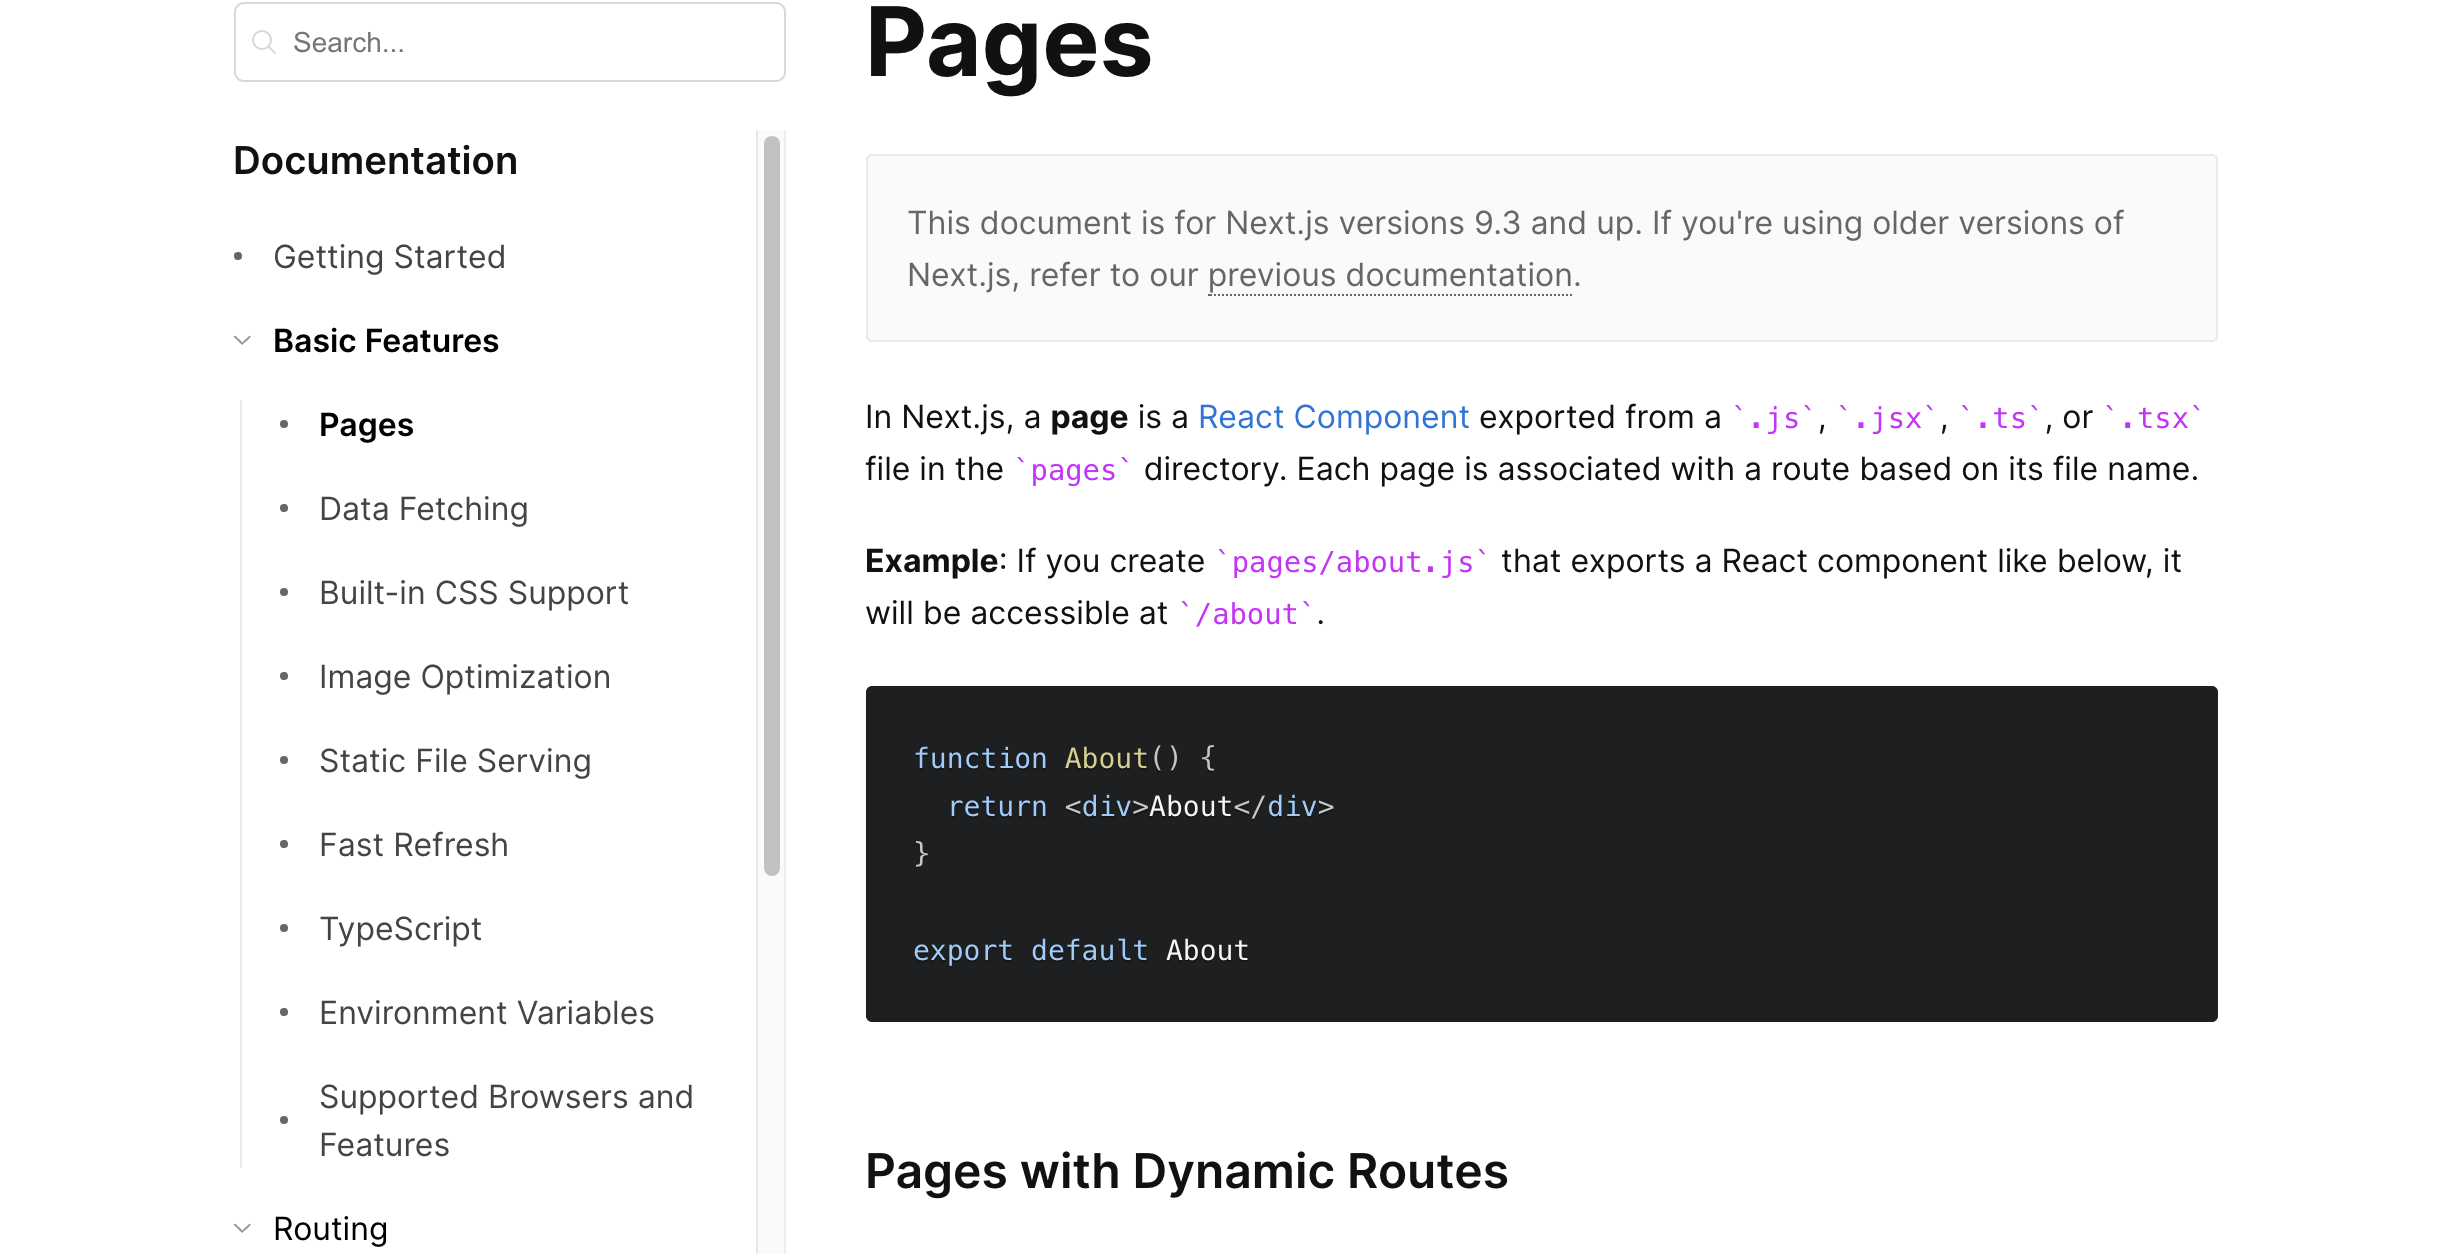Click the sidebar vertical scrollbar thumb
Image resolution: width=2458 pixels, height=1254 pixels.
pyautogui.click(x=771, y=505)
